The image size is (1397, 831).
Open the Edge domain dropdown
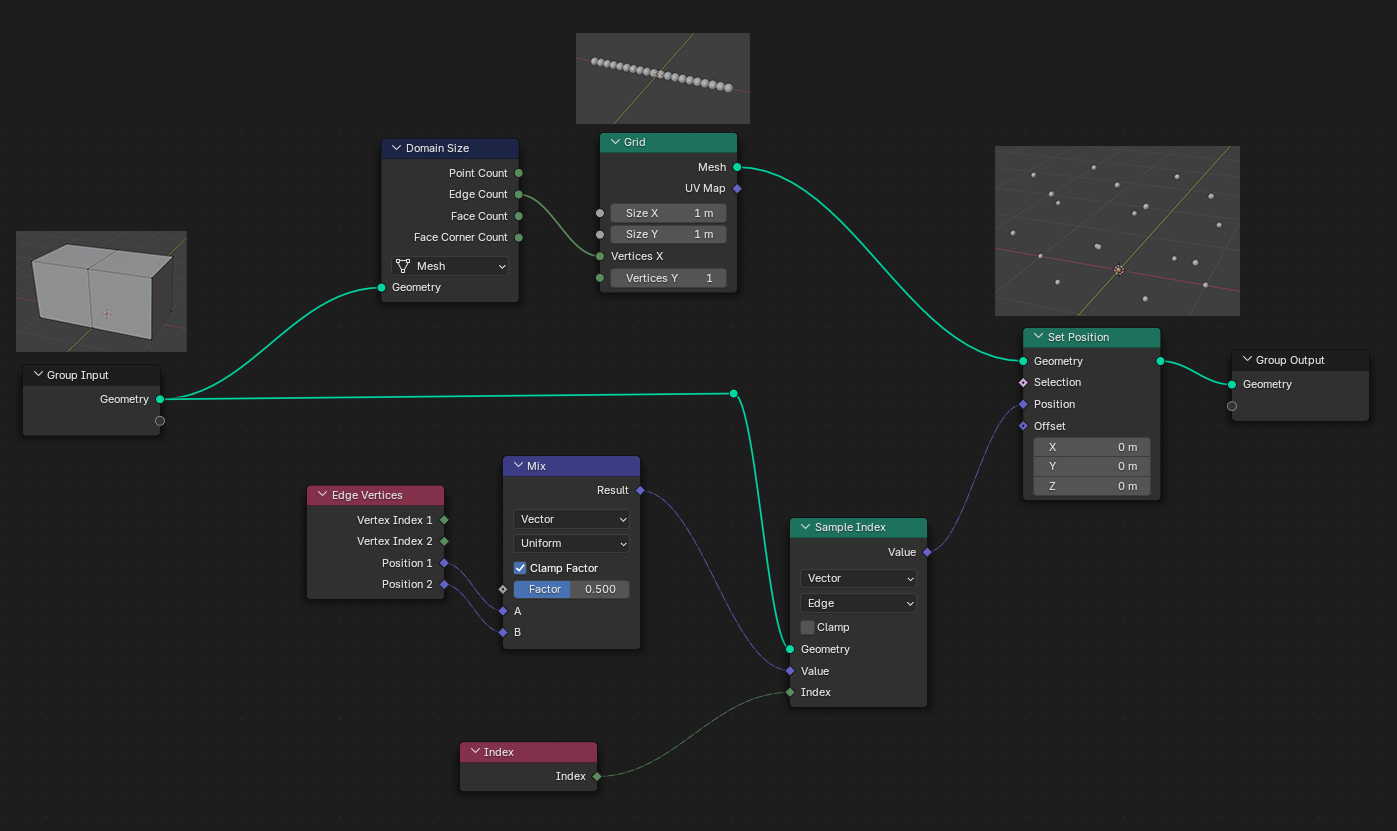858,603
